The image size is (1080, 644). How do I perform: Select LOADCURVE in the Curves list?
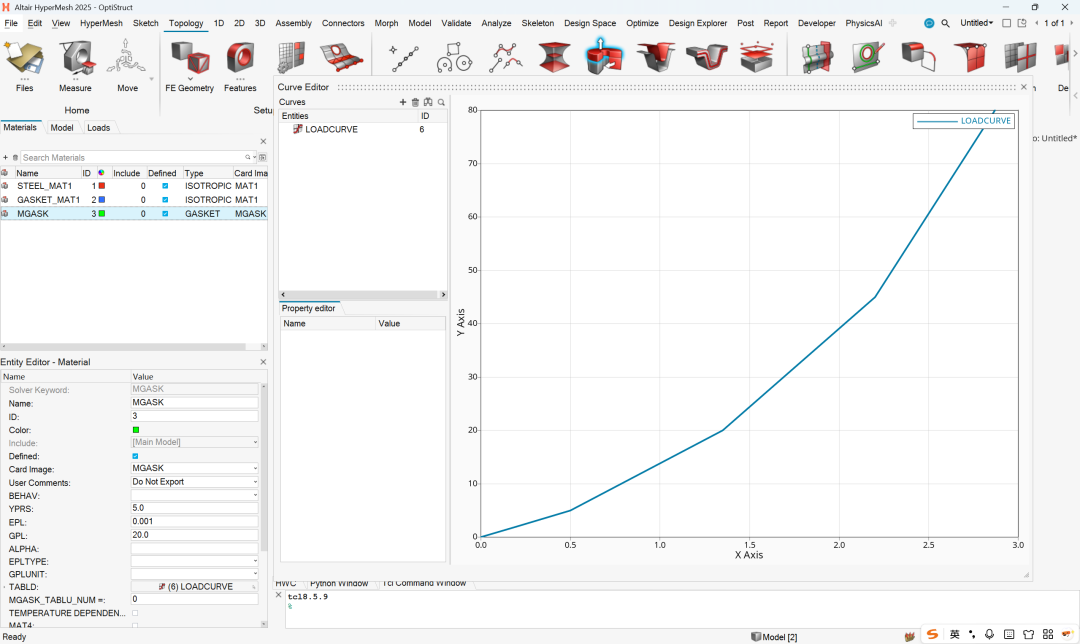[330, 130]
